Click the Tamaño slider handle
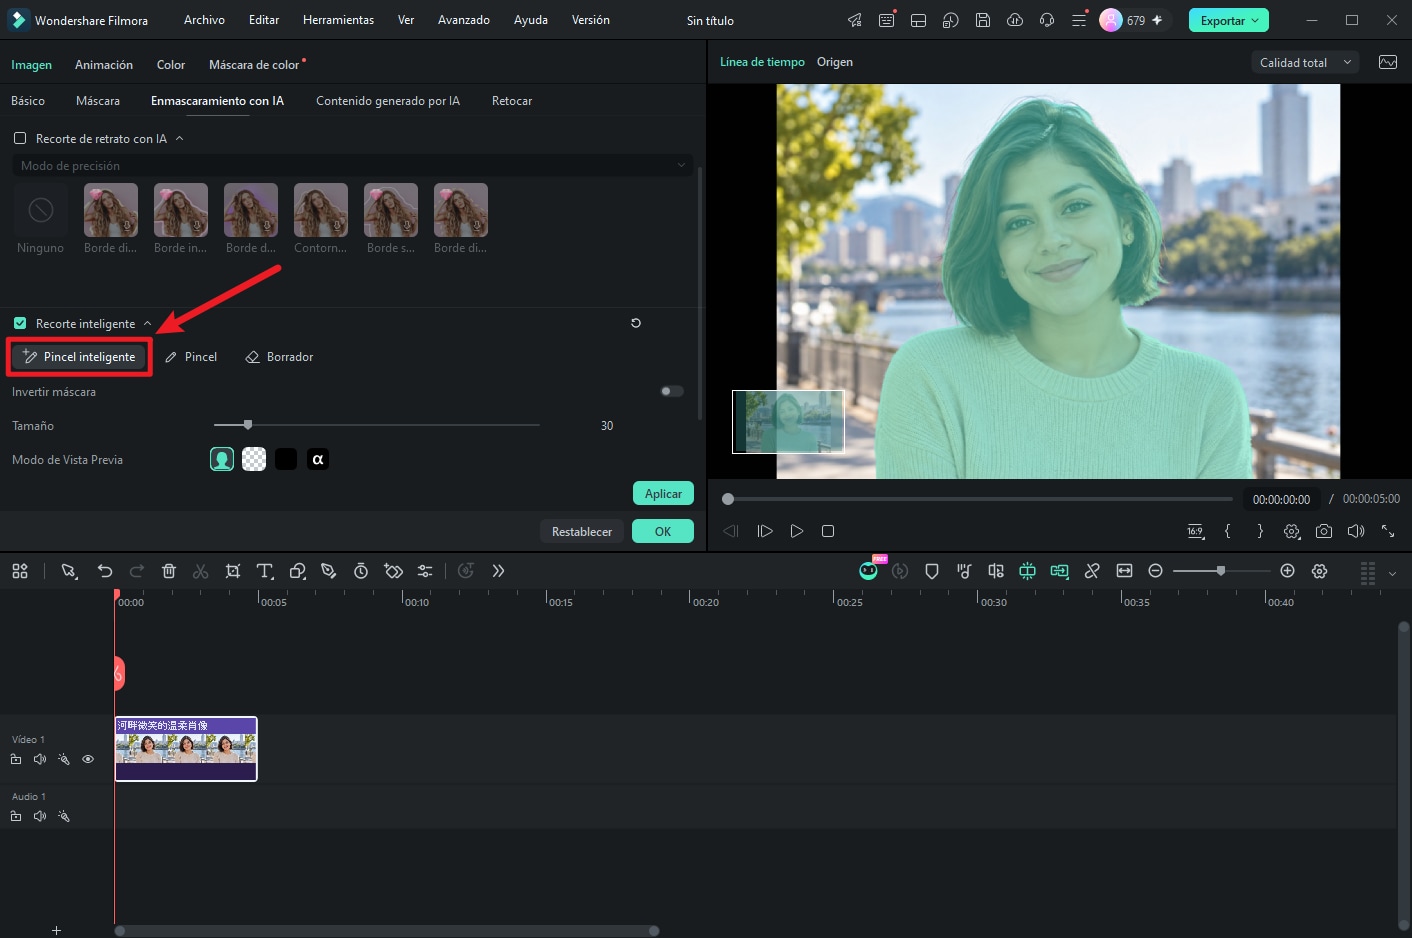Viewport: 1412px width, 938px height. (248, 425)
